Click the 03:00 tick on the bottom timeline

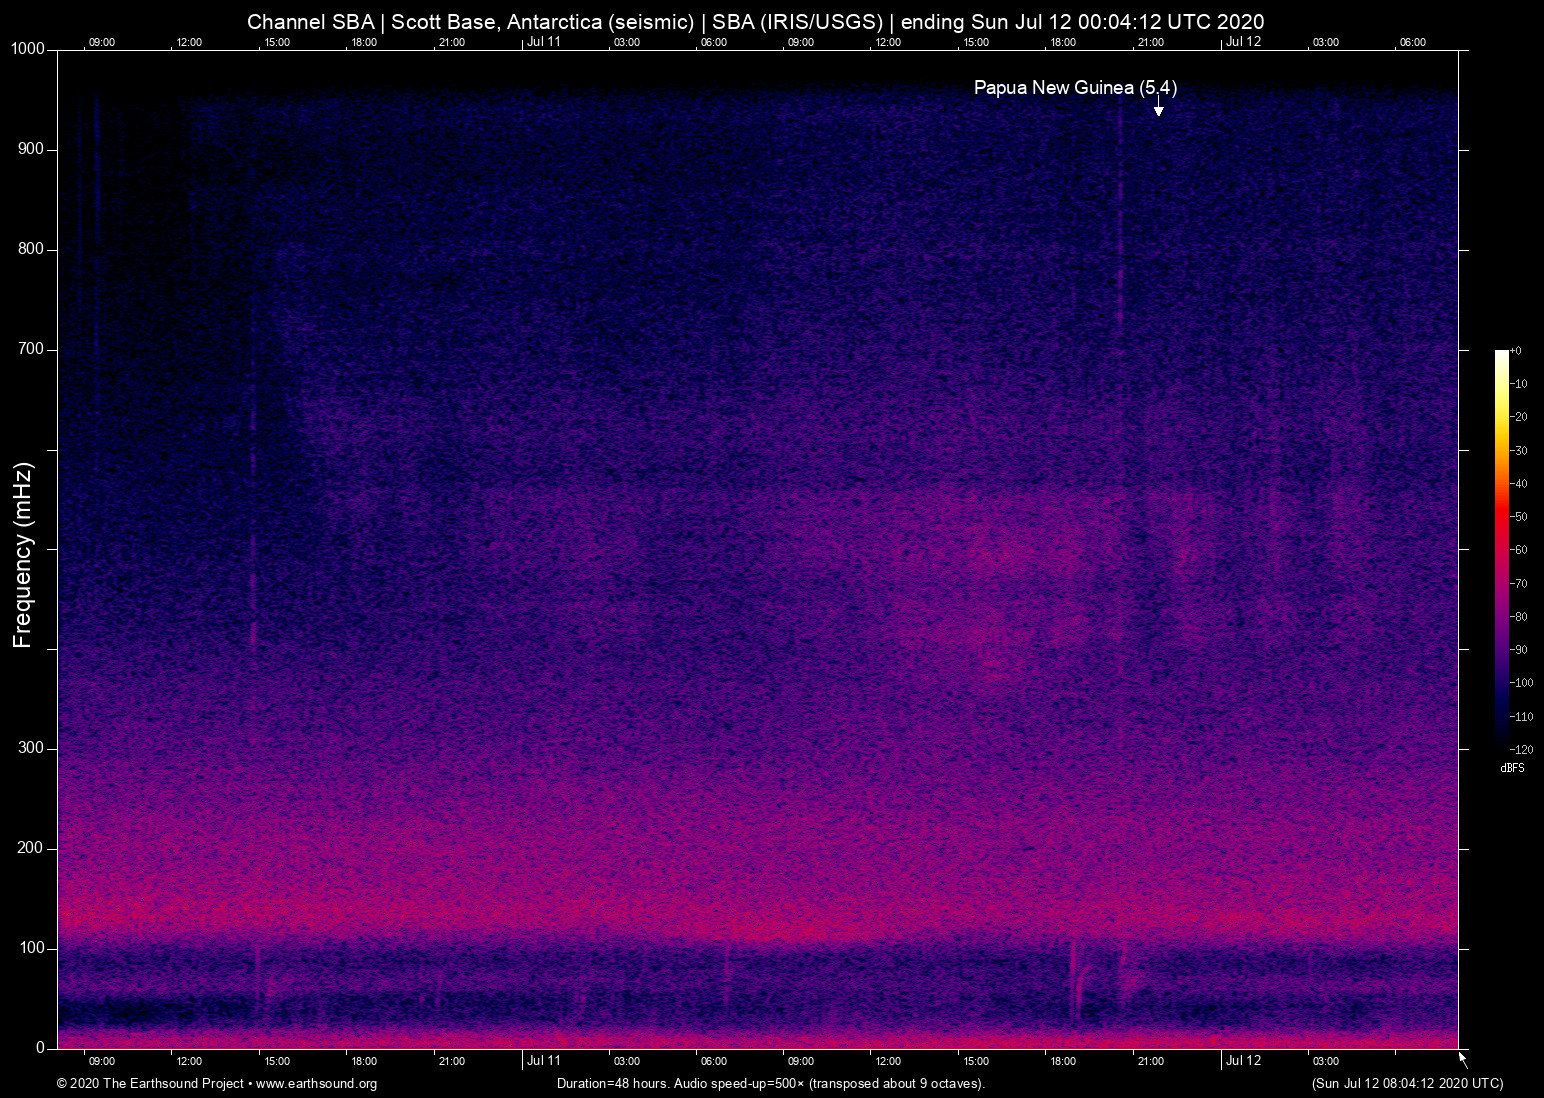tap(1325, 1061)
